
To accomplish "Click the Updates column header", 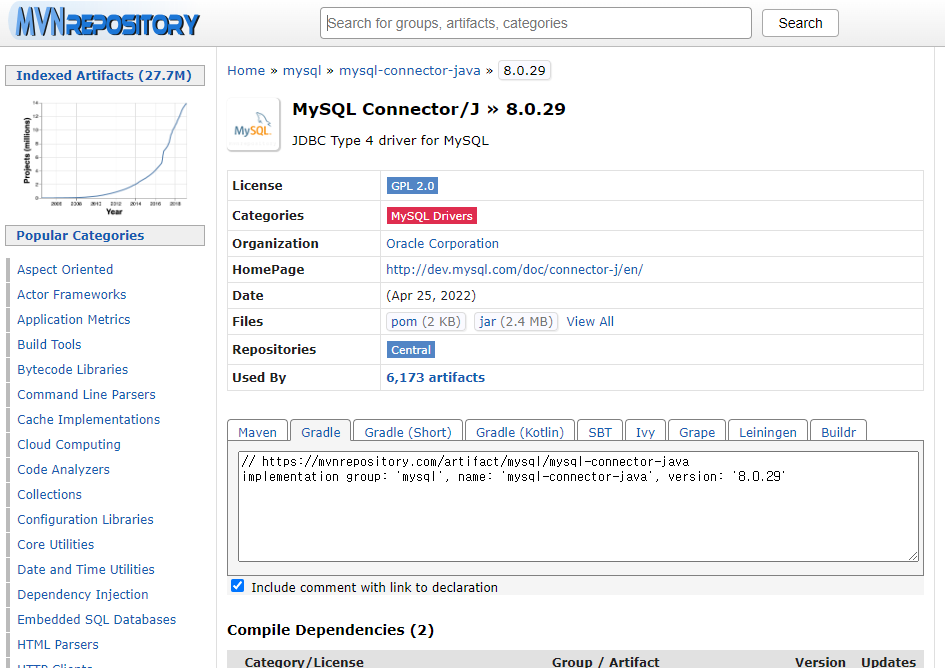I will pyautogui.click(x=888, y=662).
